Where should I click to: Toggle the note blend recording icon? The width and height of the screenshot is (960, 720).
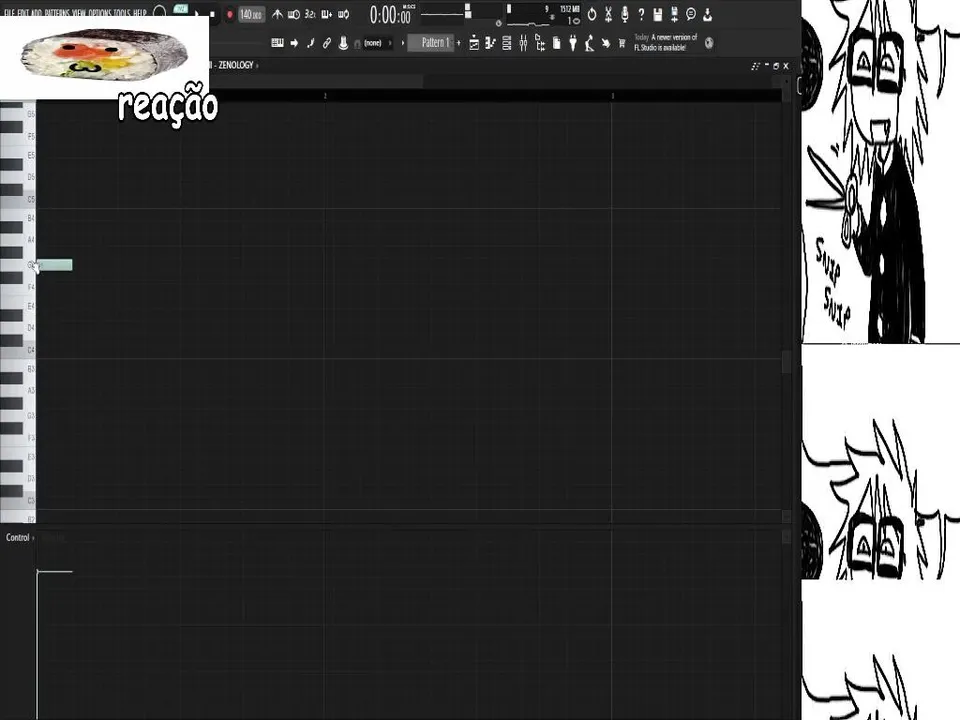point(310,43)
